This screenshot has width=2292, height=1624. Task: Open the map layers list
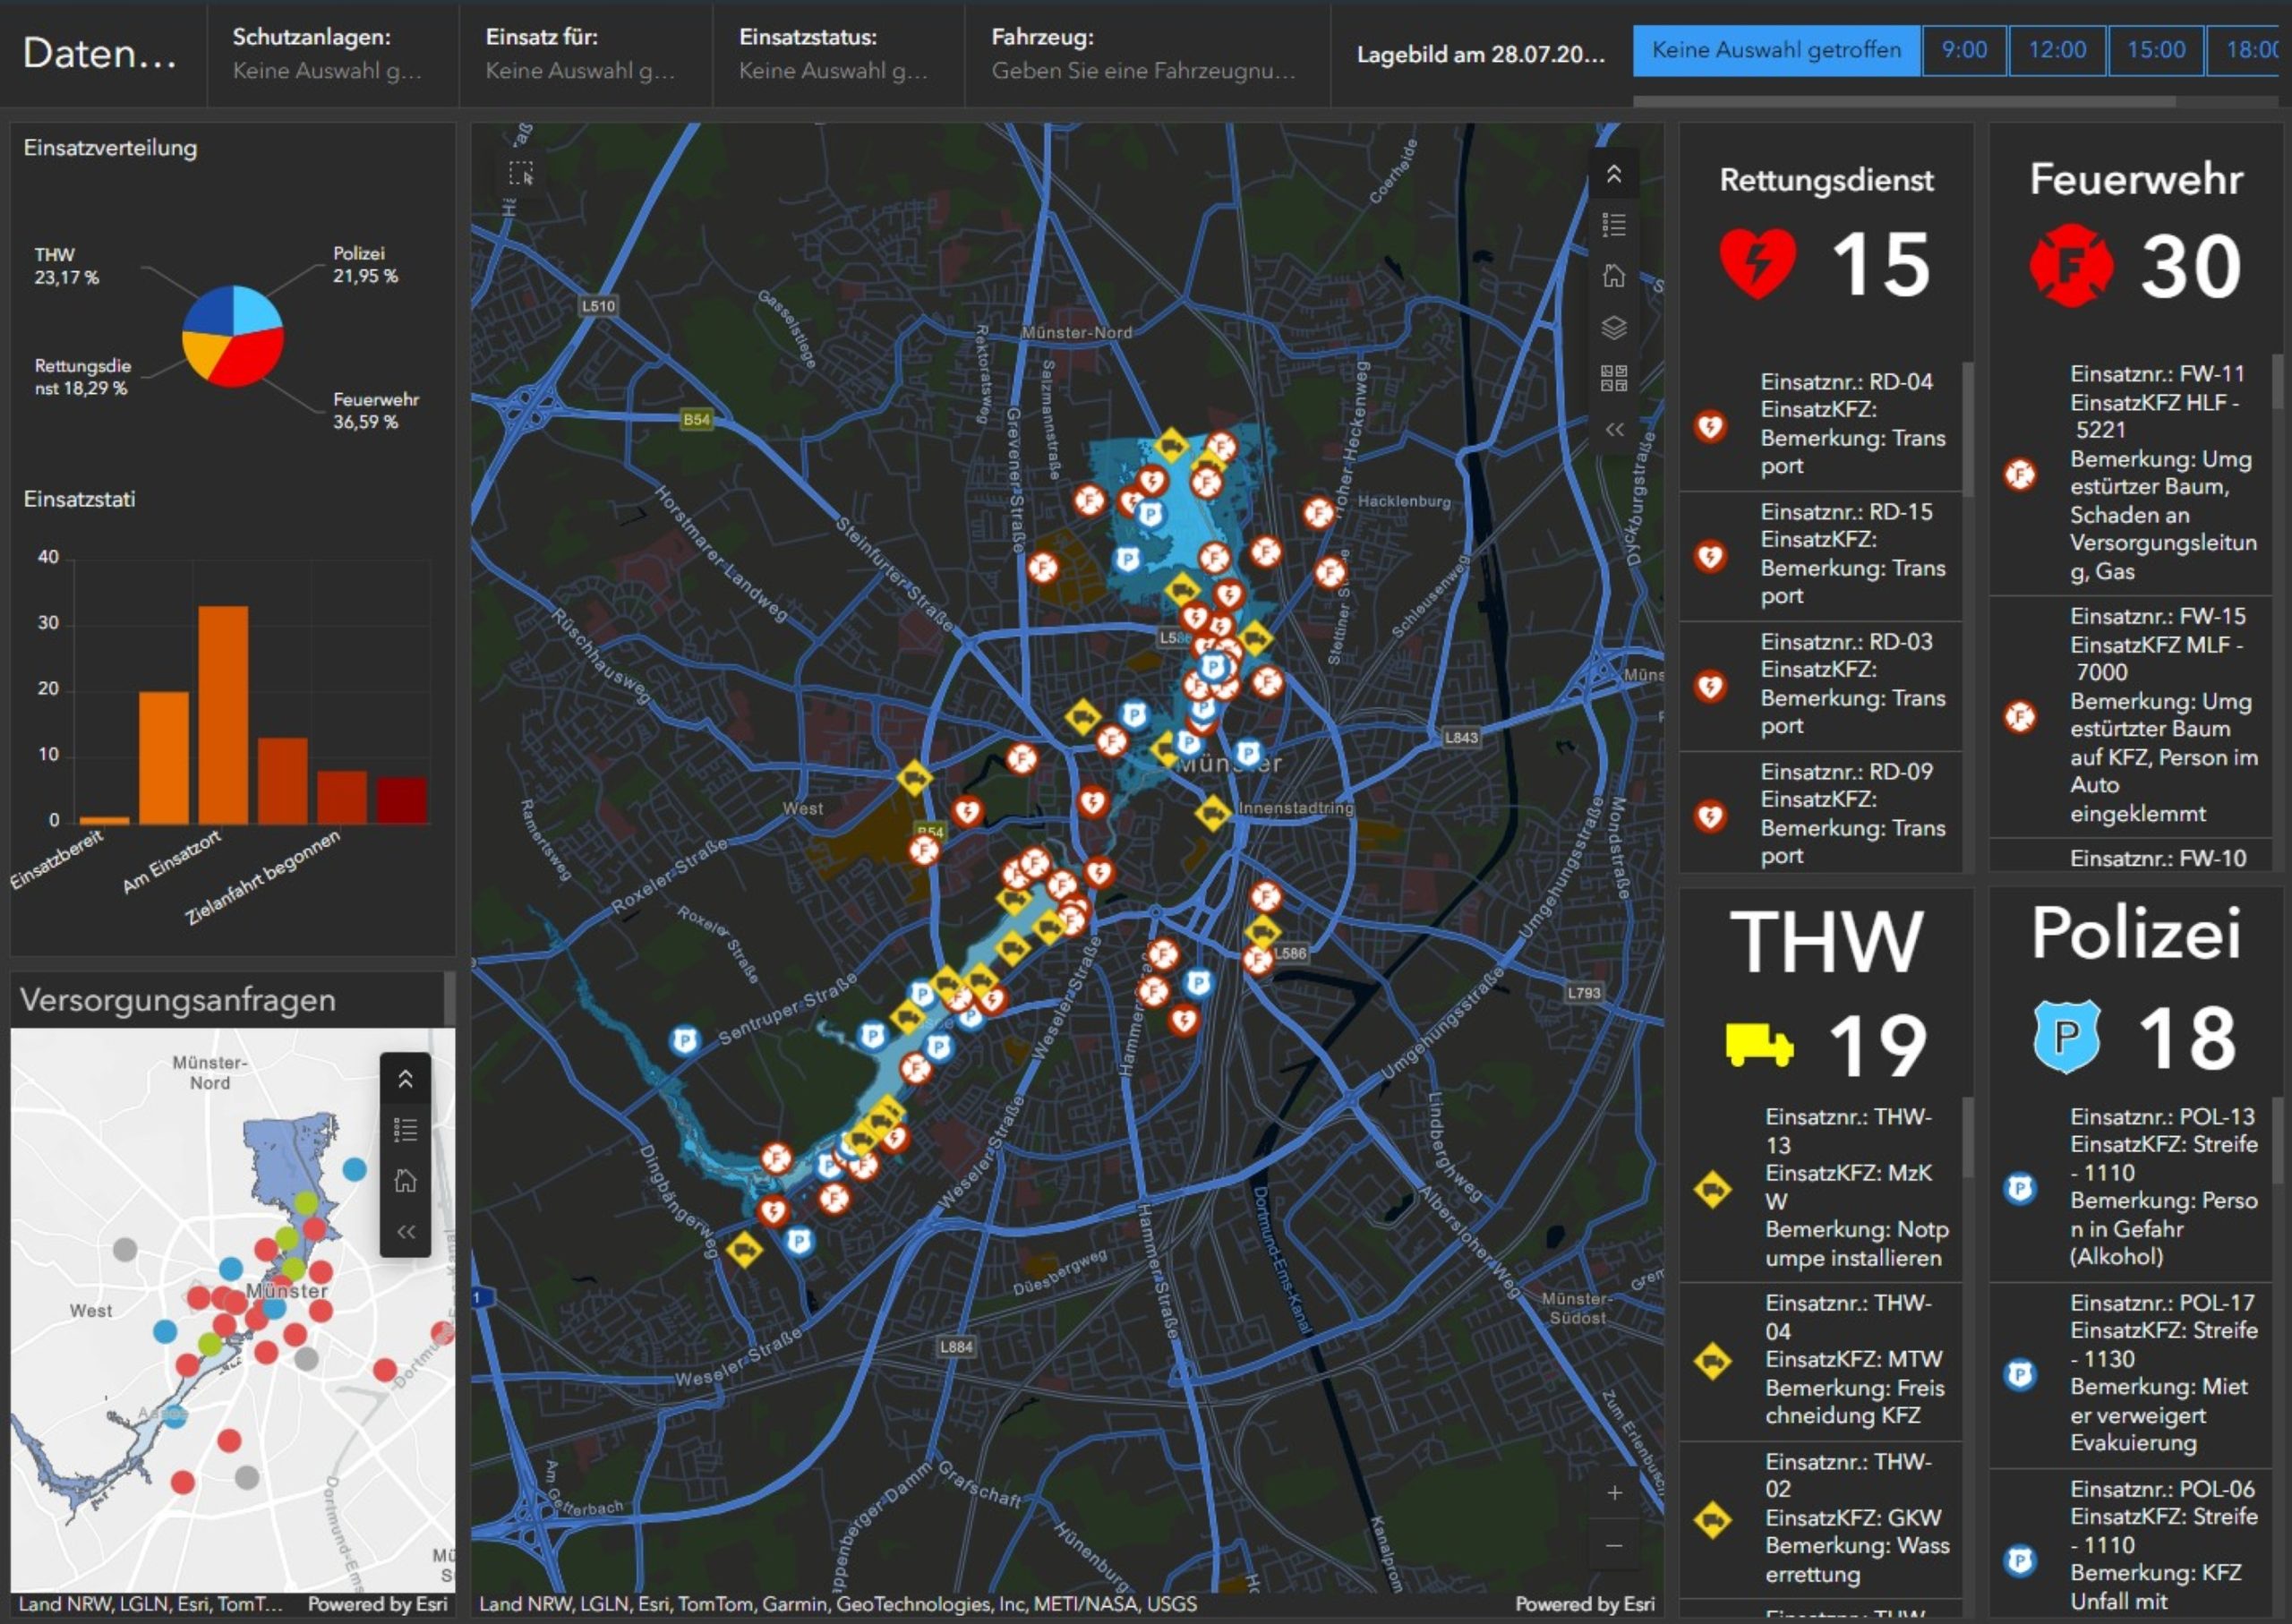(x=1613, y=327)
